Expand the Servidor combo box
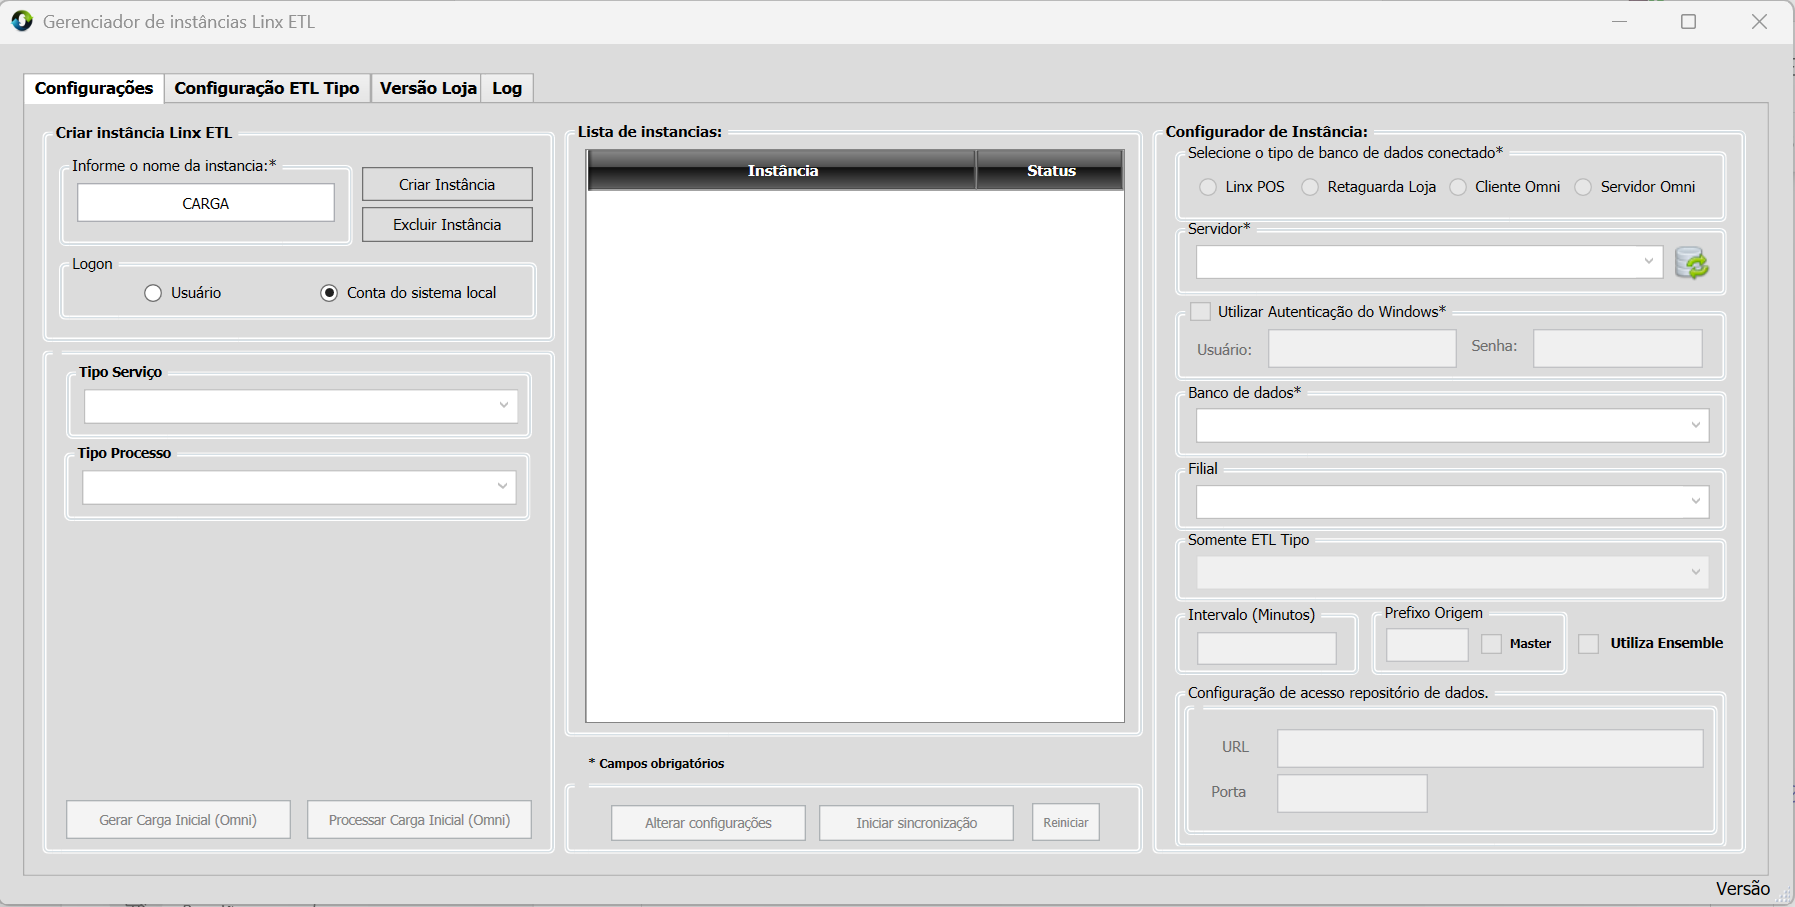The image size is (1795, 907). [x=1429, y=262]
